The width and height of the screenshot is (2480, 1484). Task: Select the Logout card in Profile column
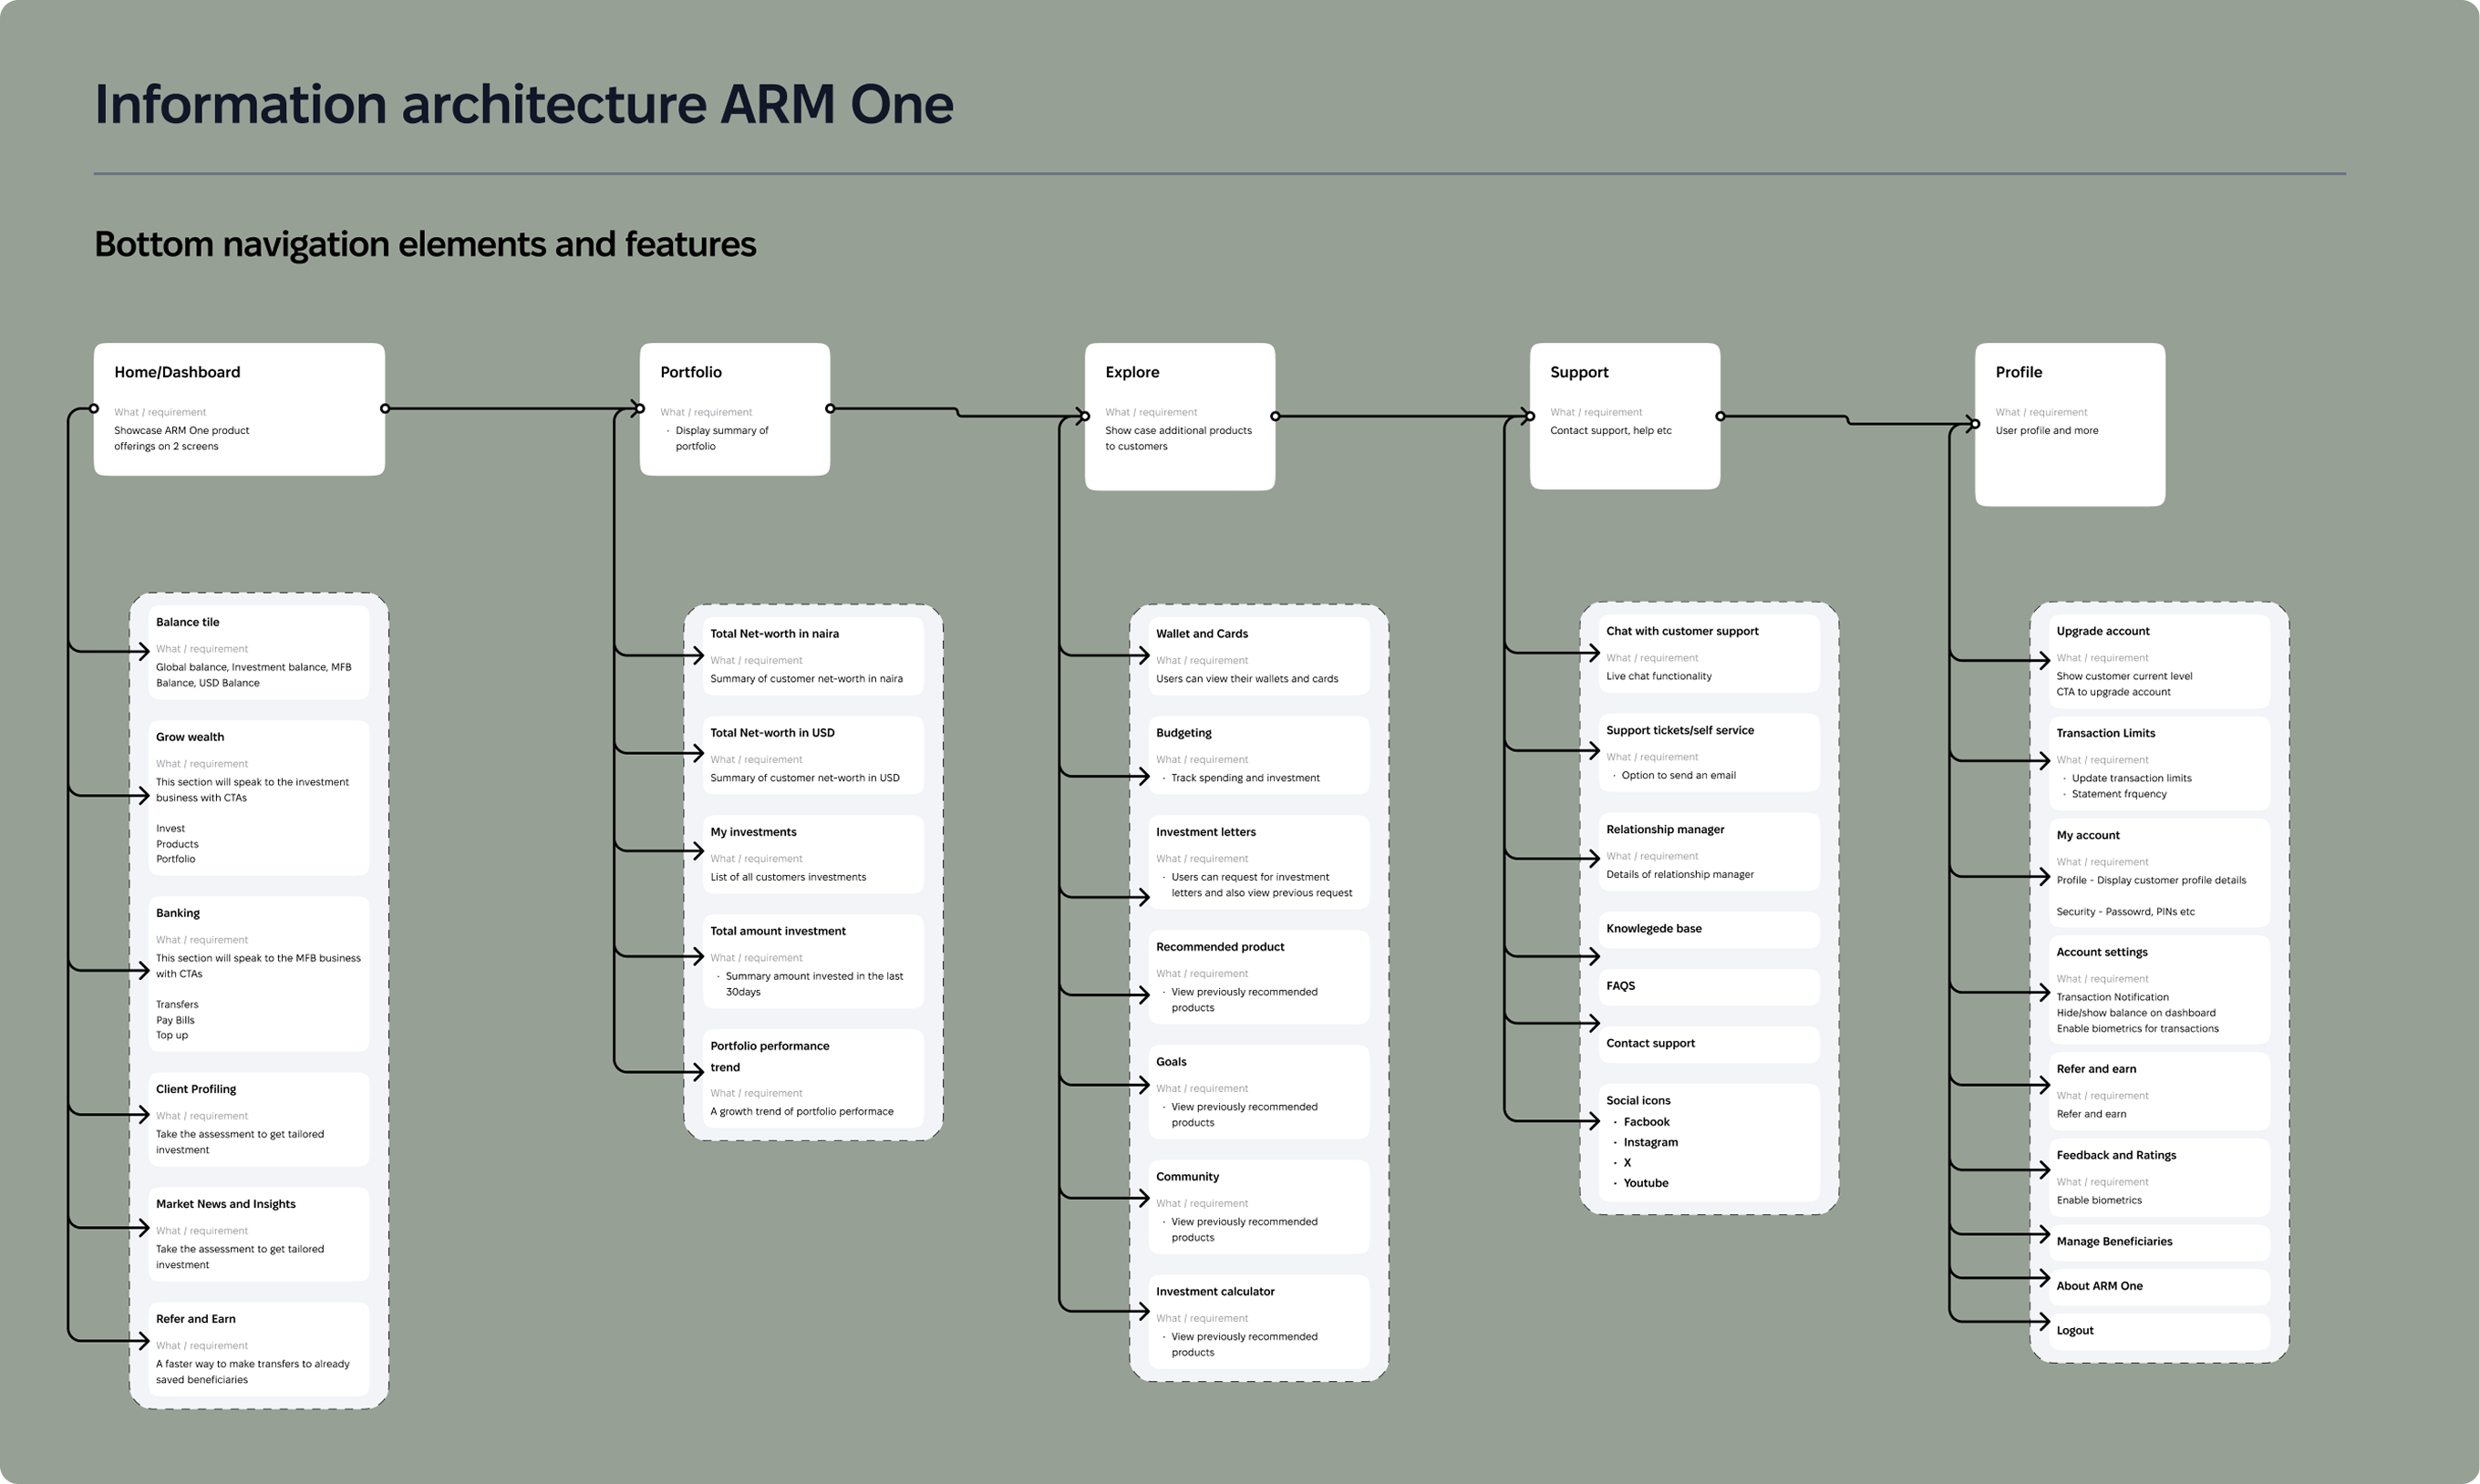pyautogui.click(x=2159, y=1330)
